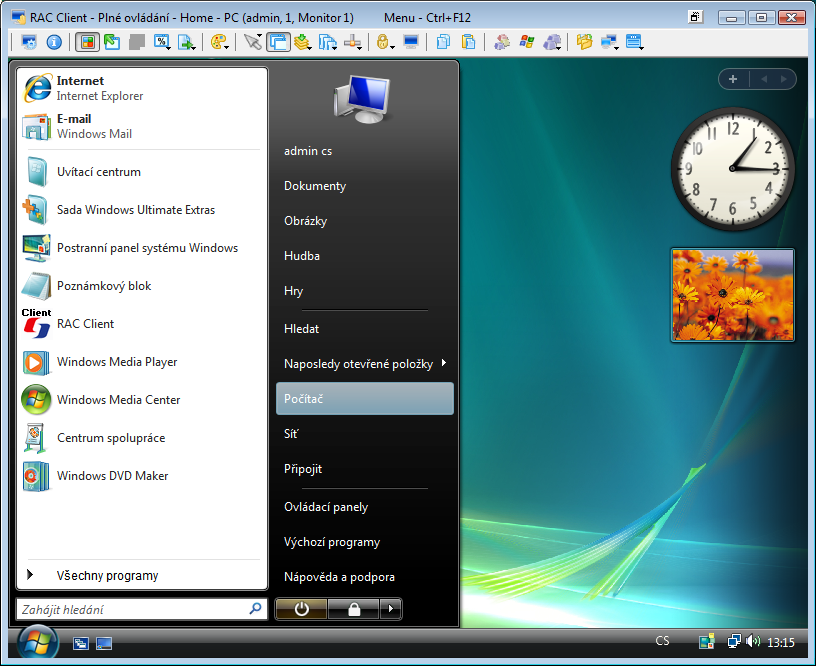Open Ovládací panely

click(364, 507)
